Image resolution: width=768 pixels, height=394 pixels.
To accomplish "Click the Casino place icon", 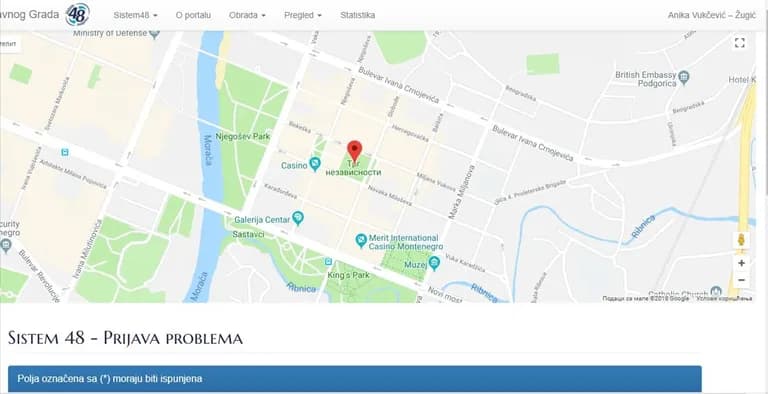I will (x=315, y=164).
